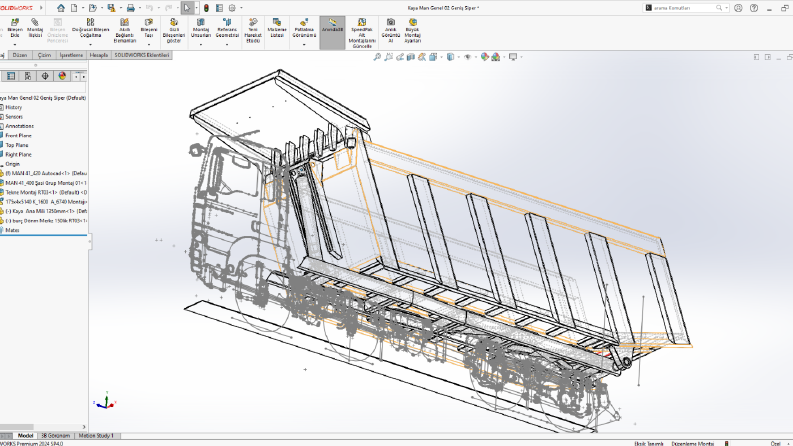The height and width of the screenshot is (446, 793).
Task: Open the Options gear icon
Action: pos(232,8)
